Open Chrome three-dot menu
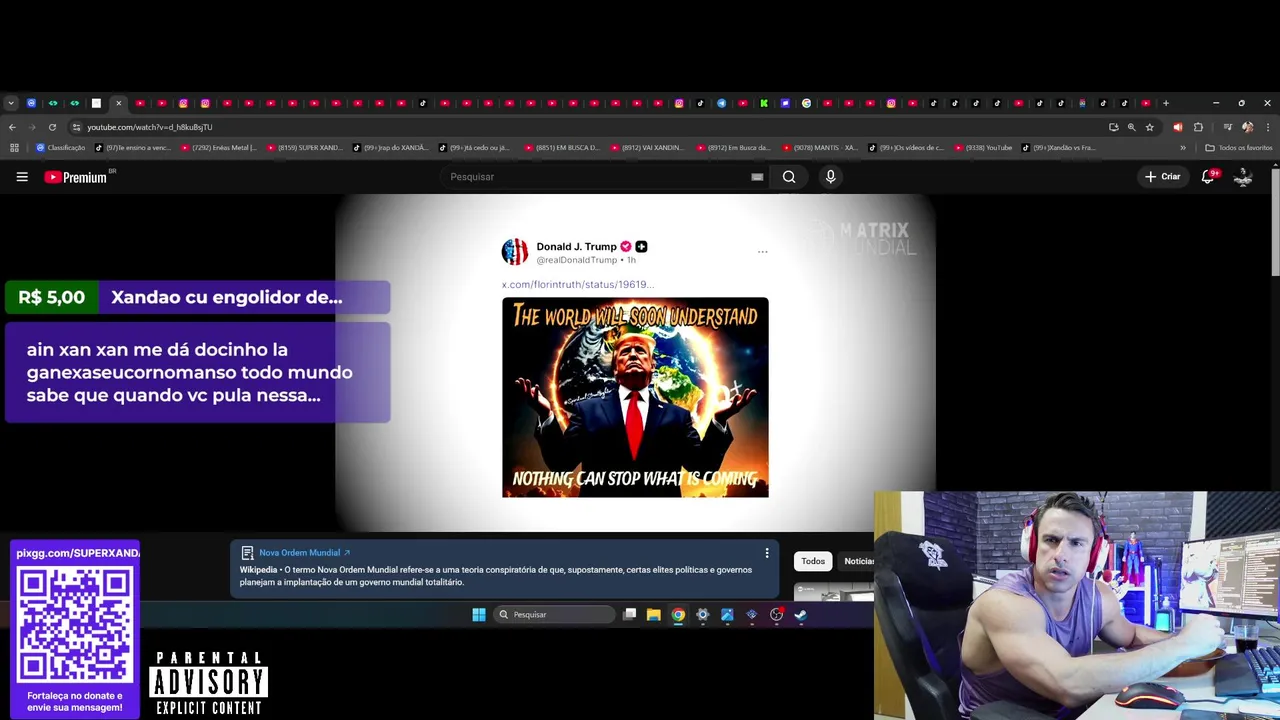The width and height of the screenshot is (1280, 720). 1268,127
